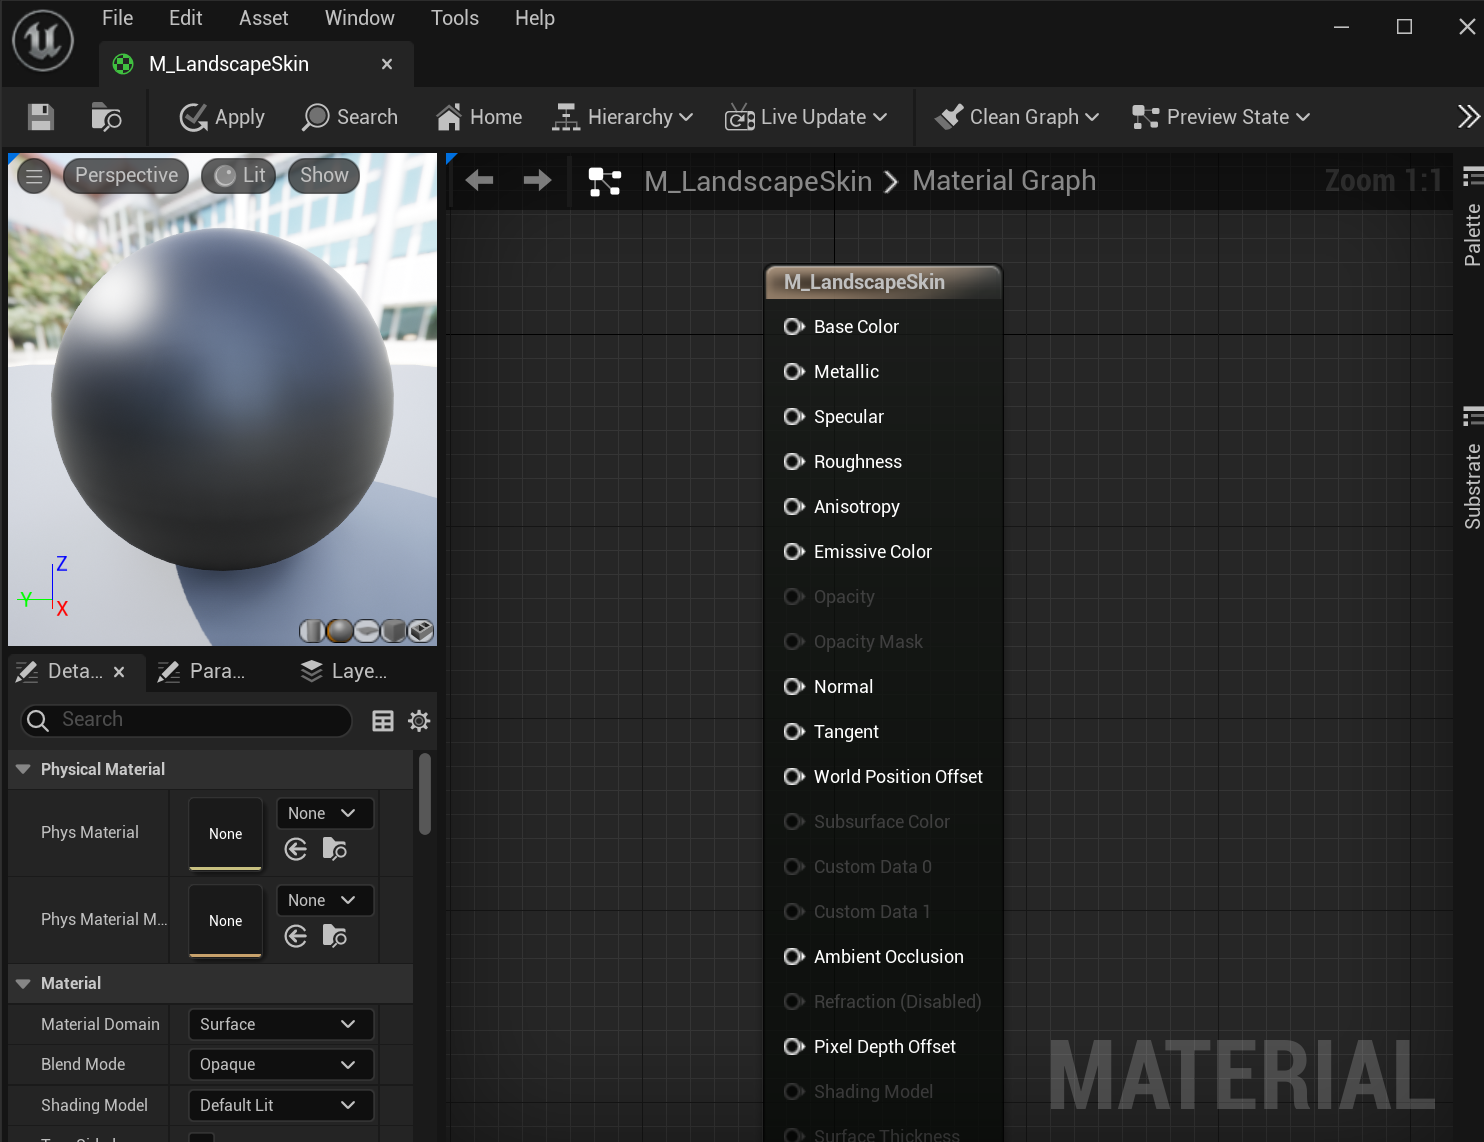Open the Show viewport menu

(324, 175)
